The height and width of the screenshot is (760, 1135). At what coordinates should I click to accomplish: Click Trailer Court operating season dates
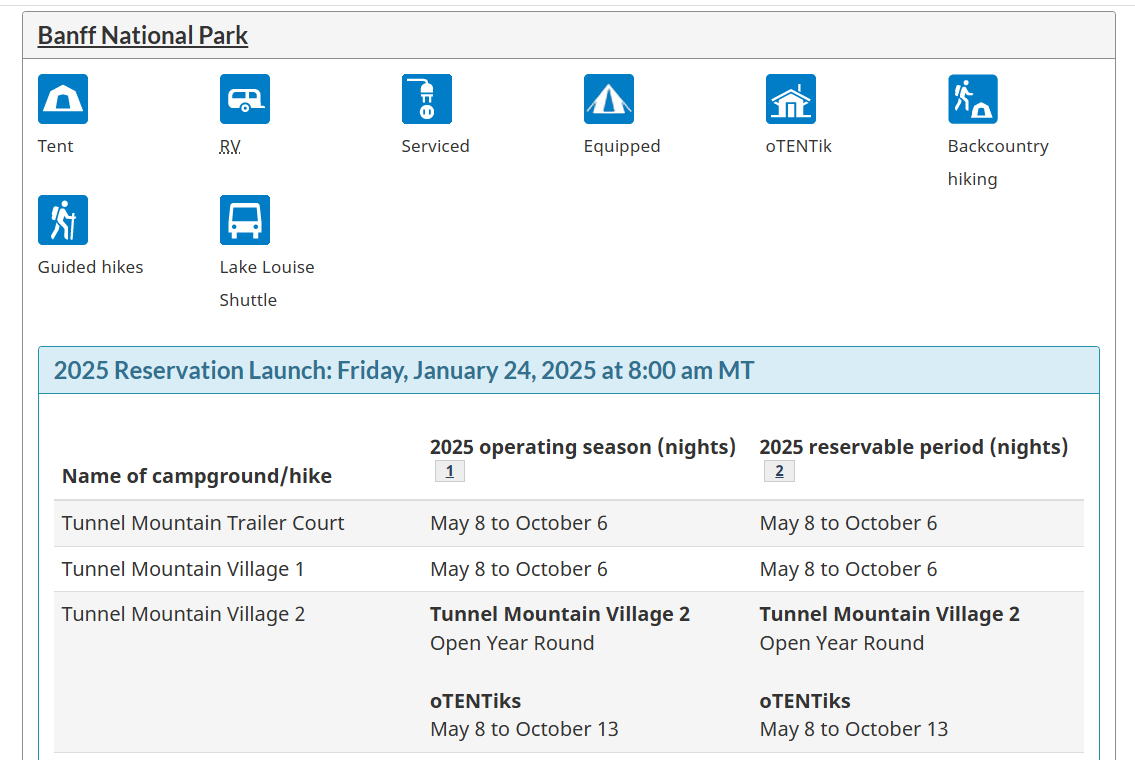pos(519,523)
